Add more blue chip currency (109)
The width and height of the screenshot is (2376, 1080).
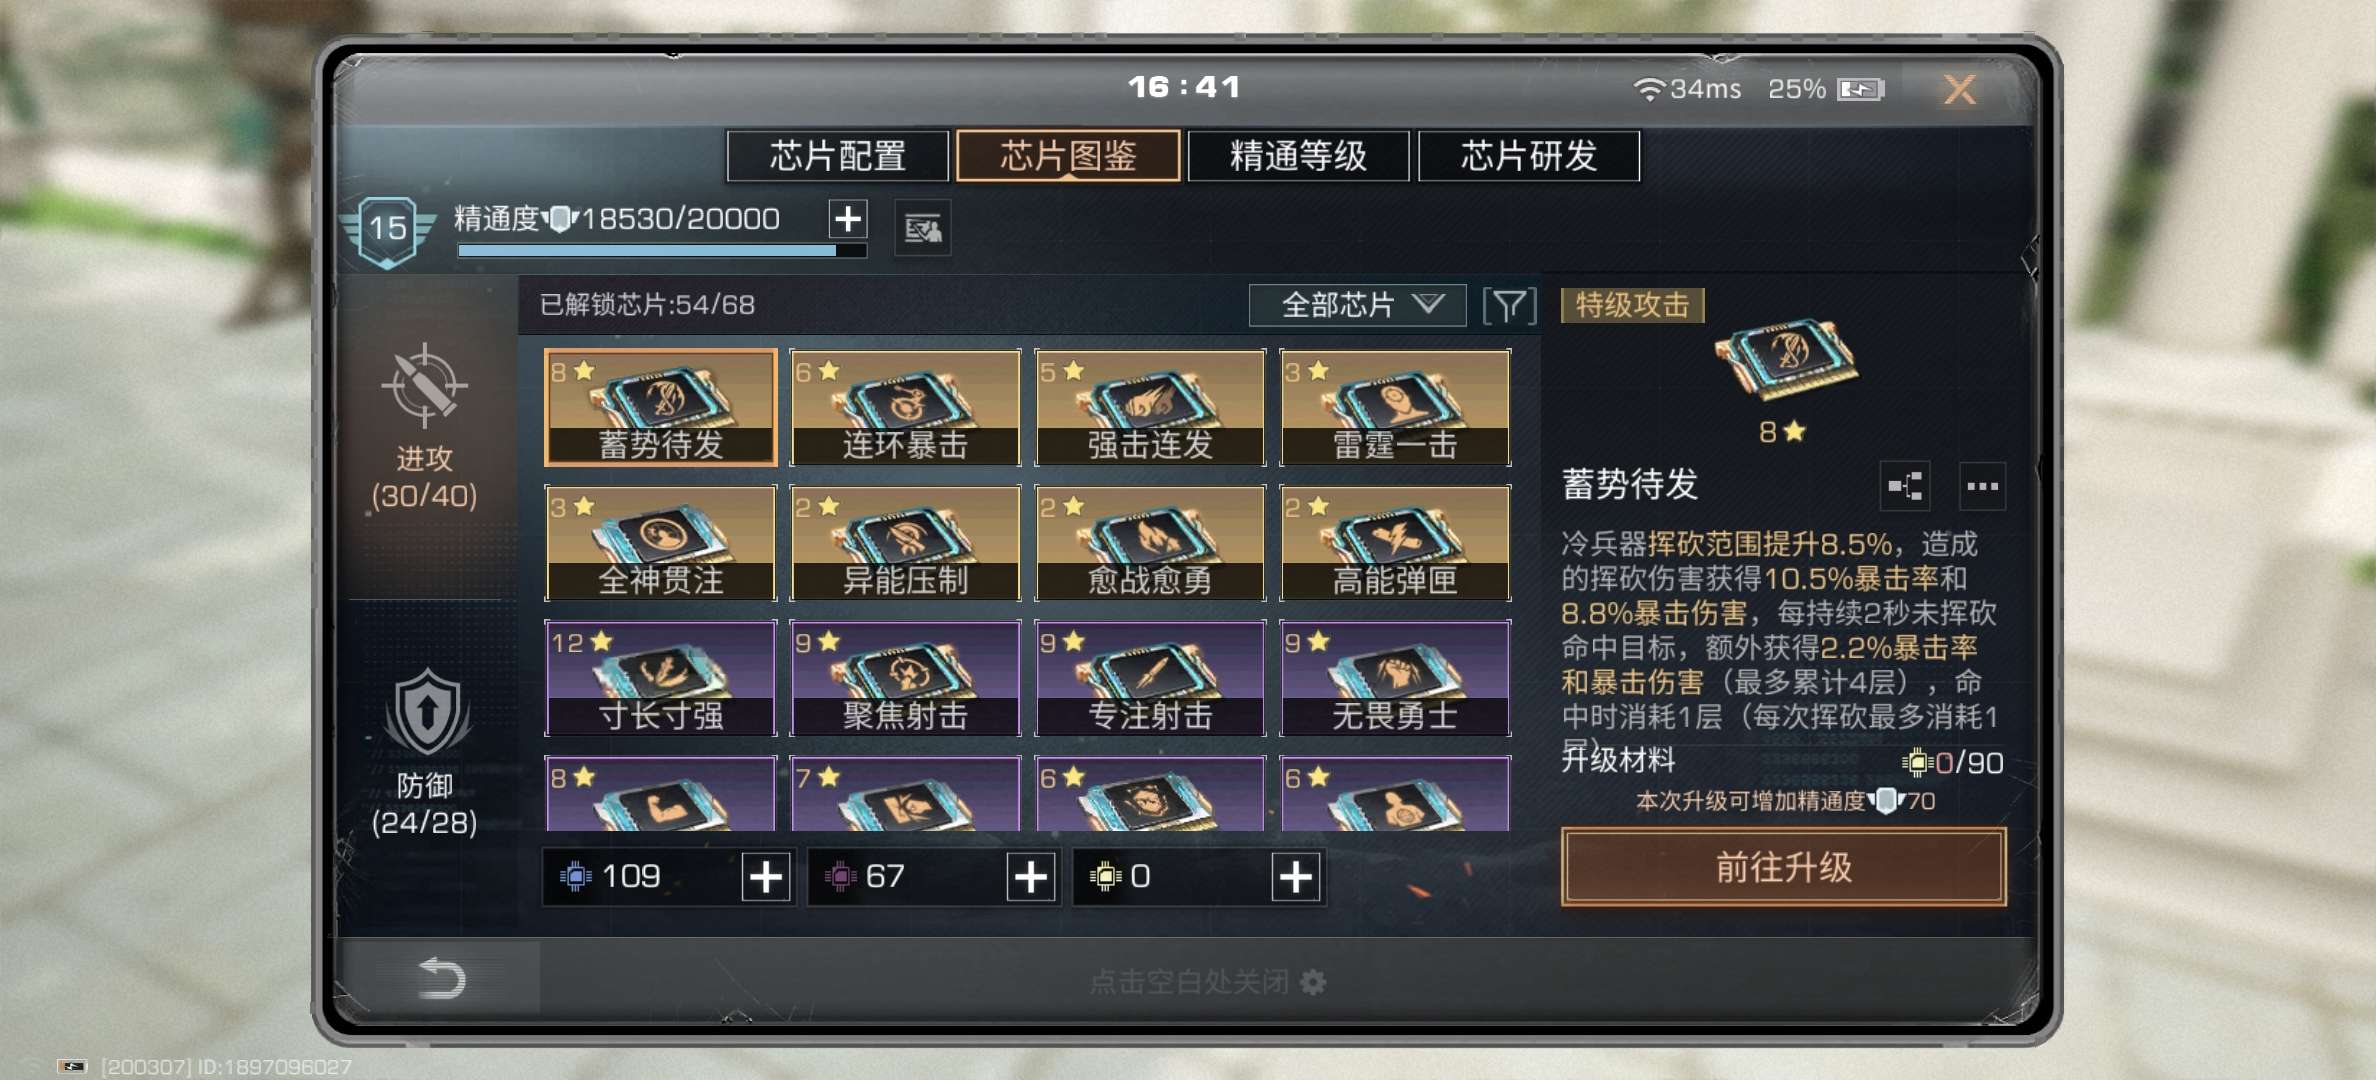point(766,877)
